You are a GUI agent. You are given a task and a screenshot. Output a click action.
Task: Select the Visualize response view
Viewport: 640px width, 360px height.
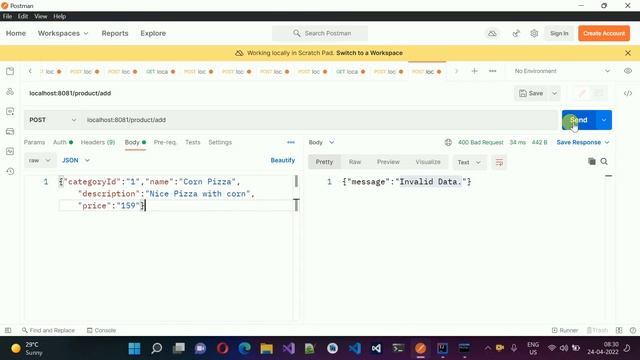point(428,162)
